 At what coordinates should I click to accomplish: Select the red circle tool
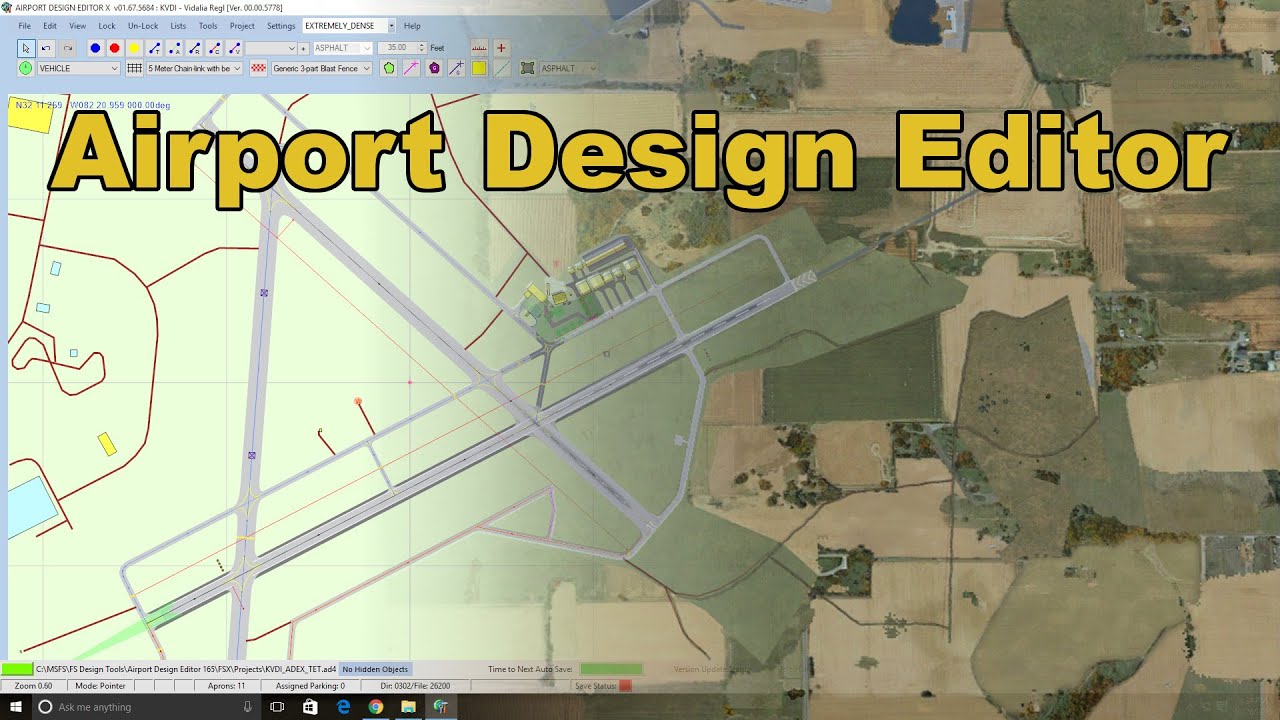pos(114,48)
